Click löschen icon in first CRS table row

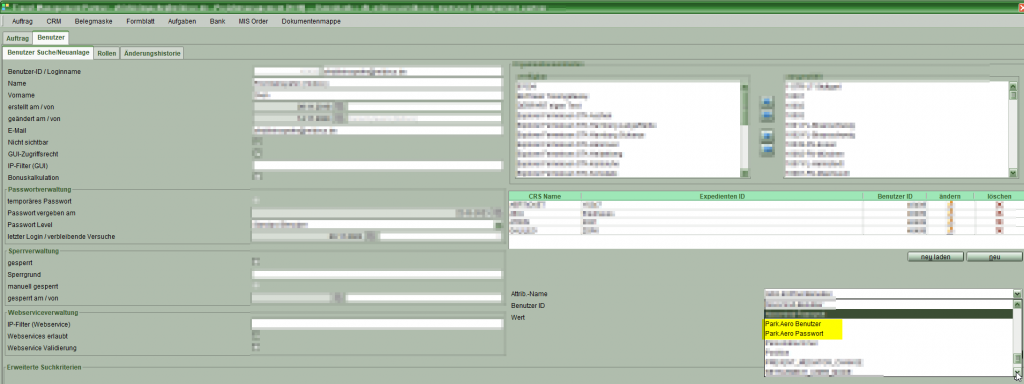pos(999,205)
